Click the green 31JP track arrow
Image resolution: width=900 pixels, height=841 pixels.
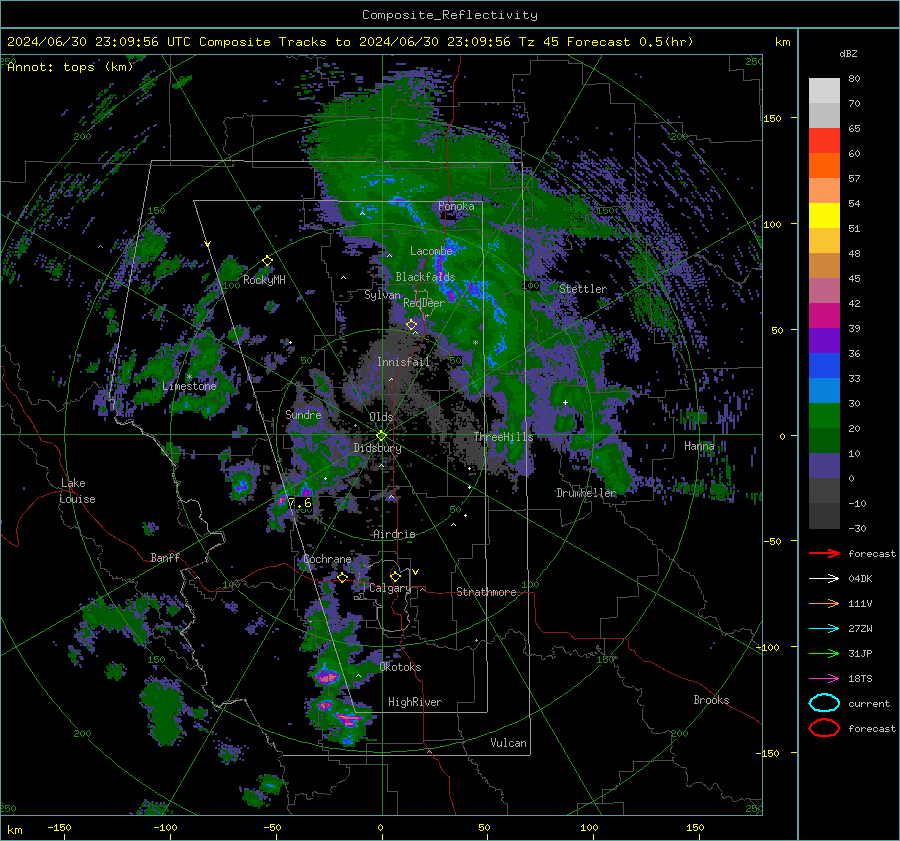pos(824,653)
